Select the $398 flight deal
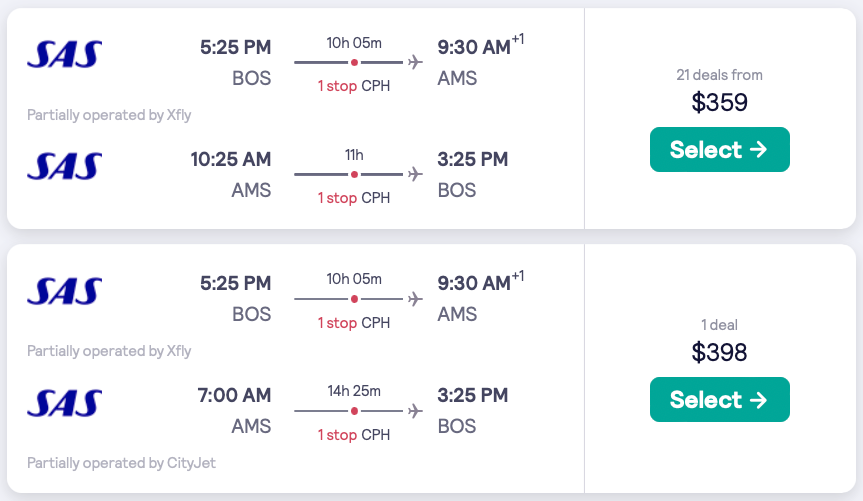This screenshot has width=863, height=501. (719, 400)
